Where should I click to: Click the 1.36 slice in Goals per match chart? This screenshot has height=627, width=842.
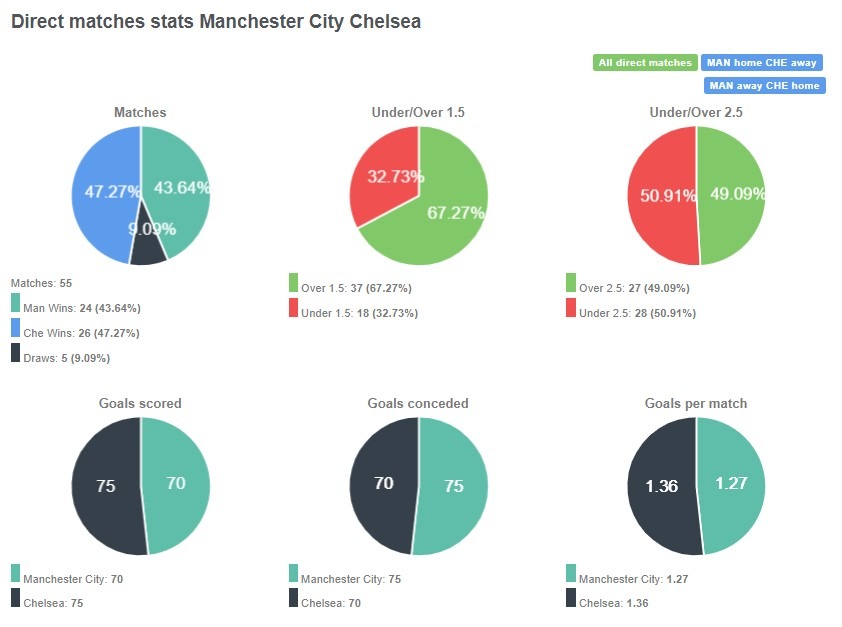[660, 485]
